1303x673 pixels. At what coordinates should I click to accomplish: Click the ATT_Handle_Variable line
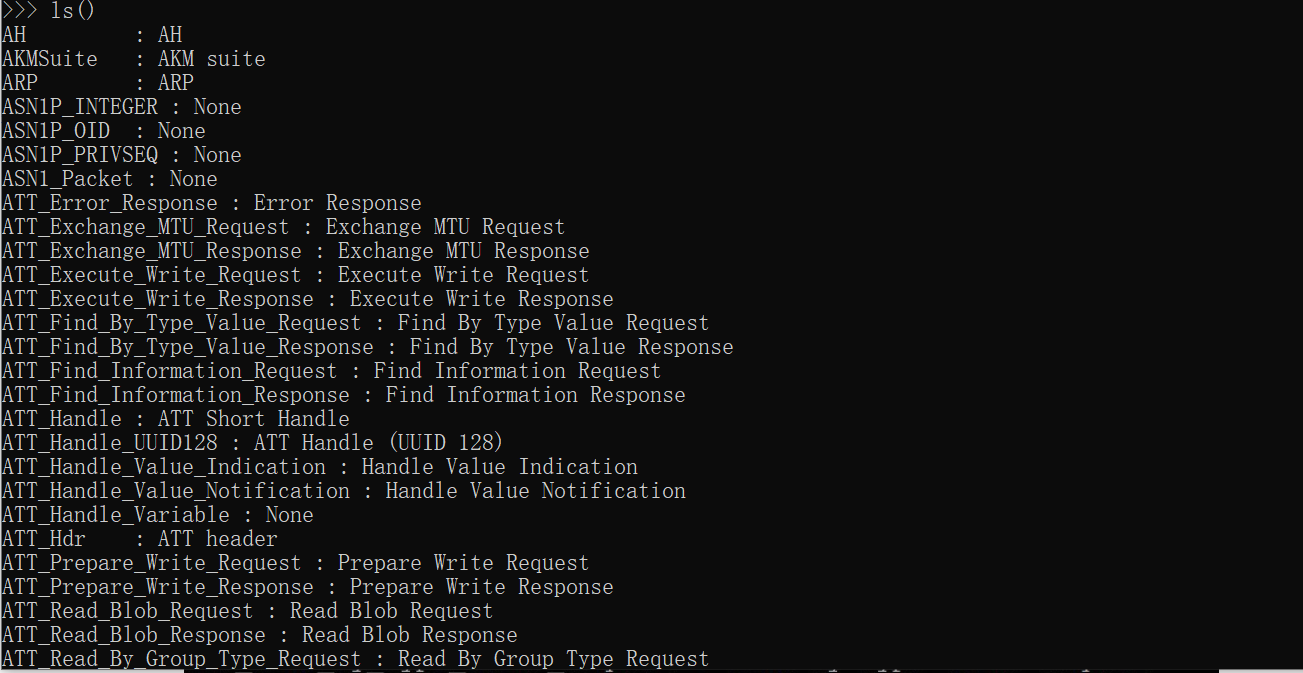coord(158,515)
